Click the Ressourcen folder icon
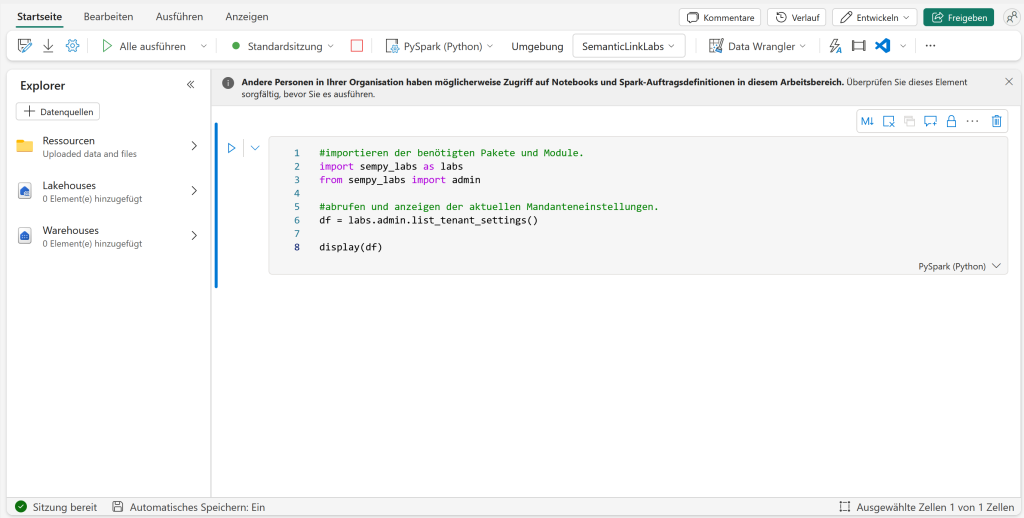 pos(25,146)
